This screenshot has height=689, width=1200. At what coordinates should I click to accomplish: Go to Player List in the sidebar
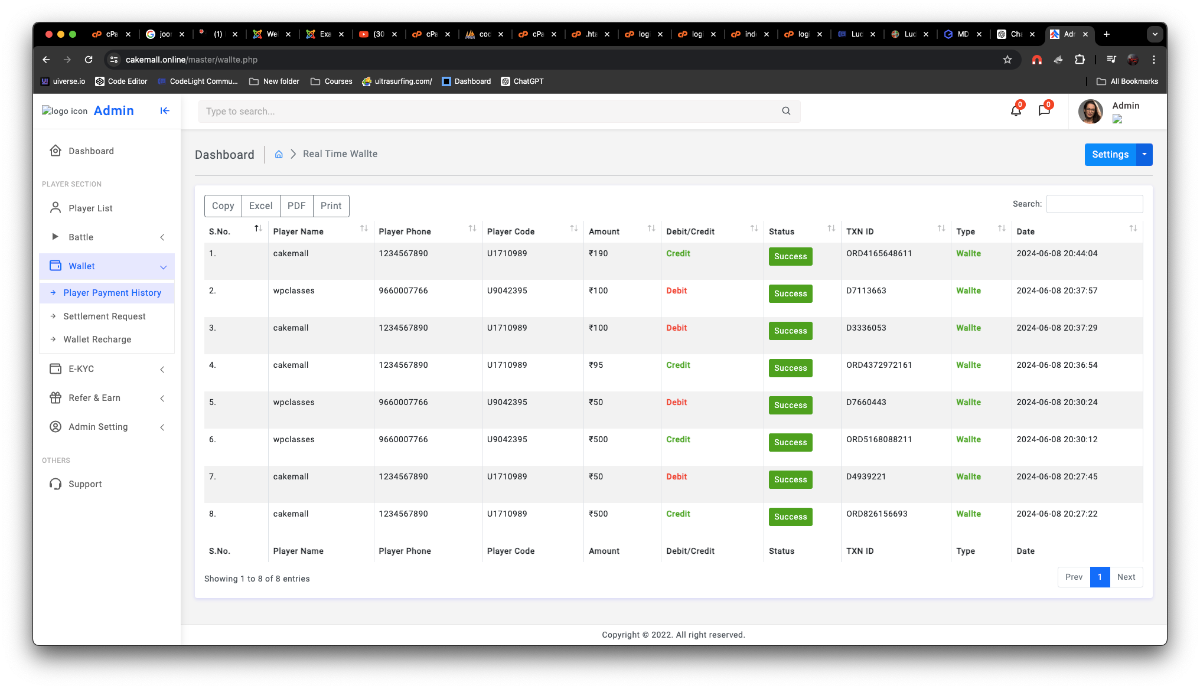(90, 208)
